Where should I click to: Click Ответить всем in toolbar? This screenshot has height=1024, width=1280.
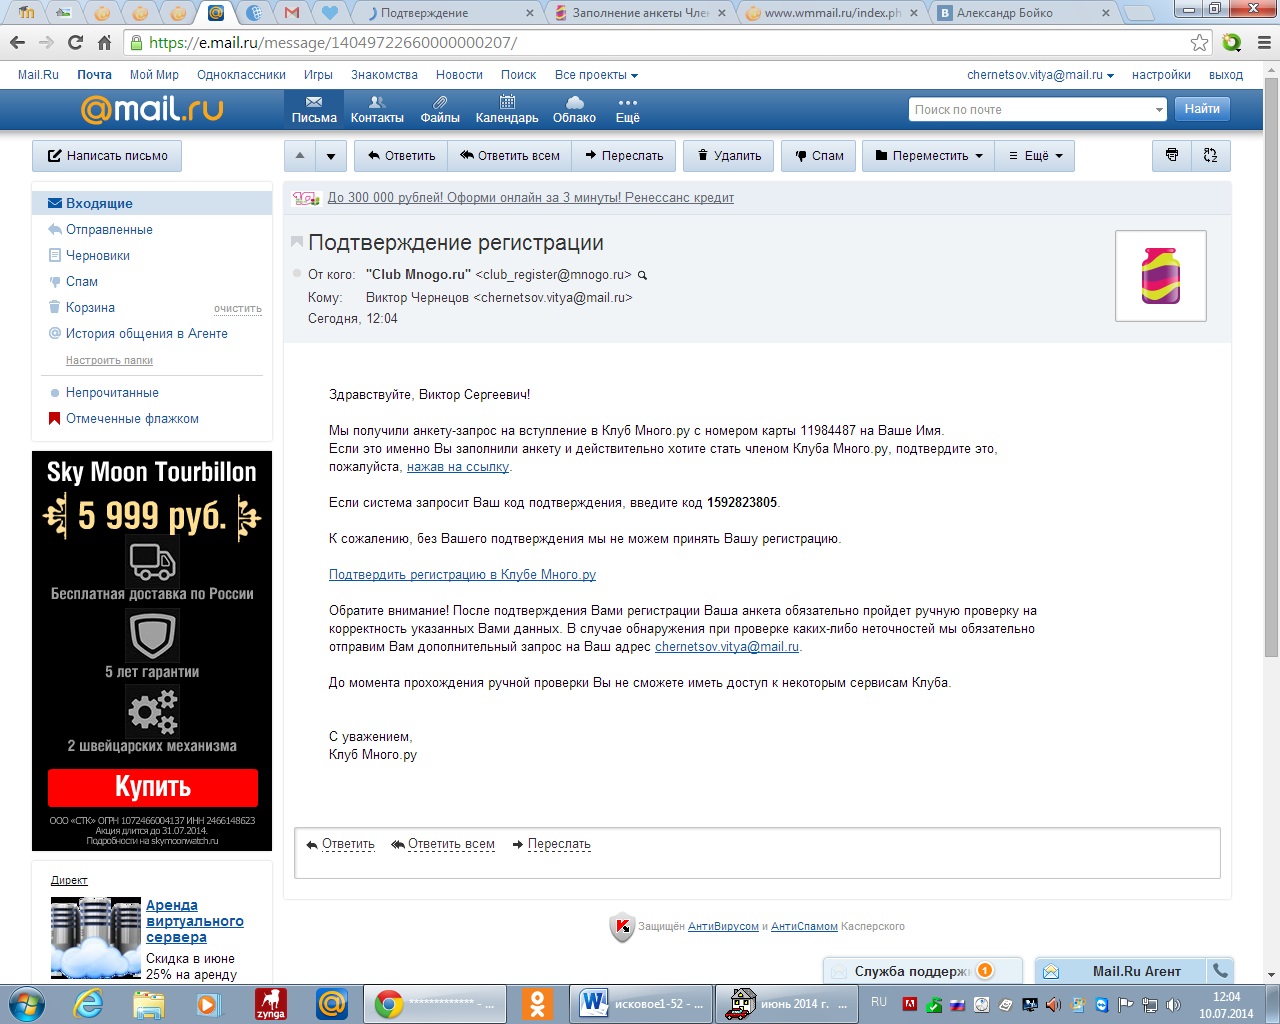[x=510, y=156]
